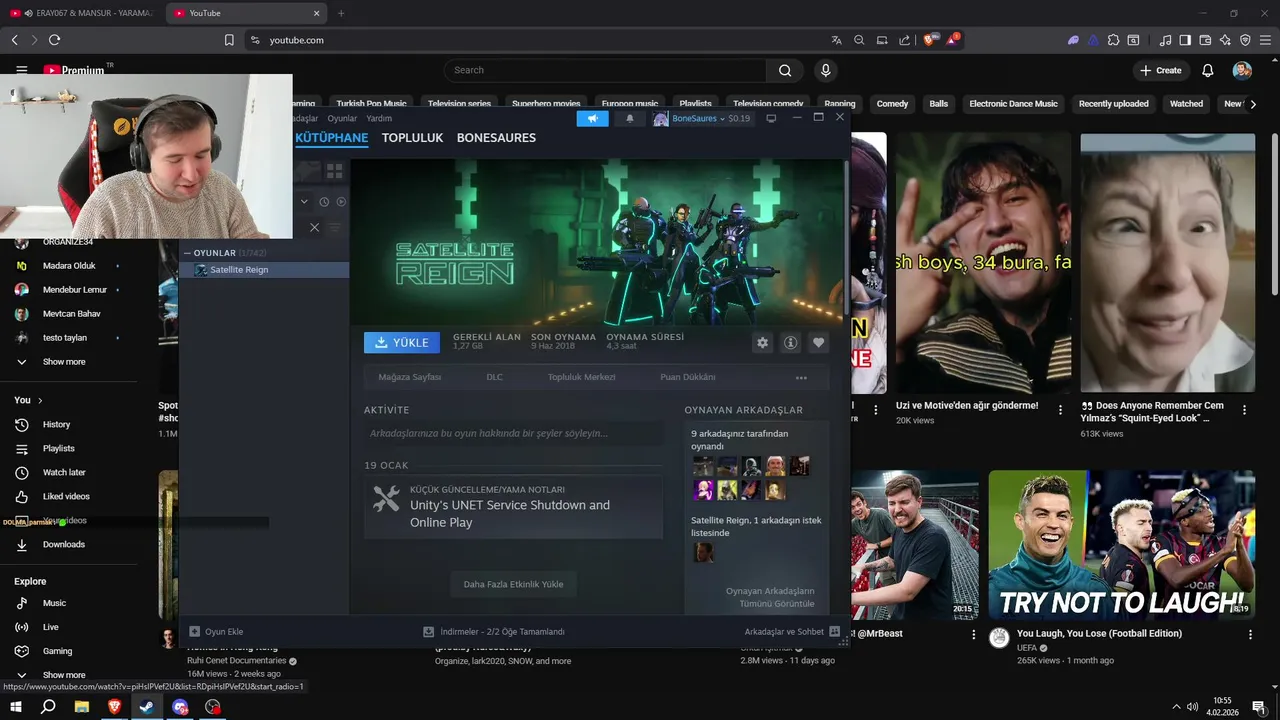
Task: Click Oyun Ekle in Steam footer
Action: click(x=216, y=632)
